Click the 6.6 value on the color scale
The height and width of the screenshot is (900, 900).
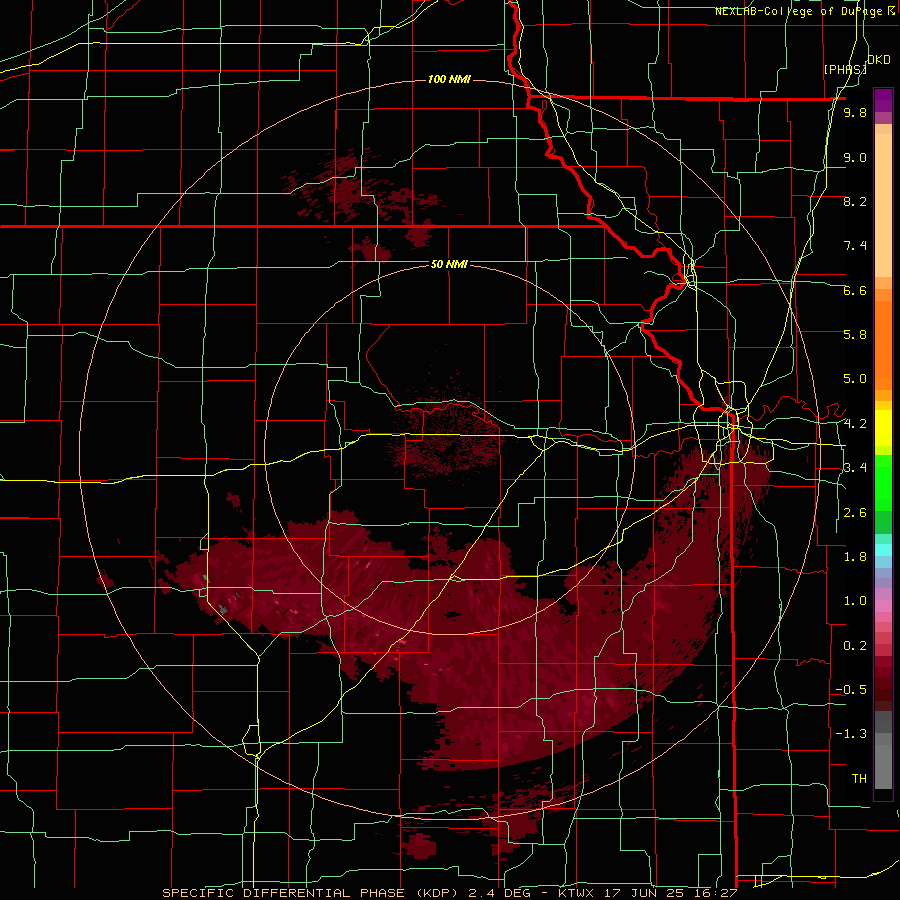pyautogui.click(x=855, y=290)
